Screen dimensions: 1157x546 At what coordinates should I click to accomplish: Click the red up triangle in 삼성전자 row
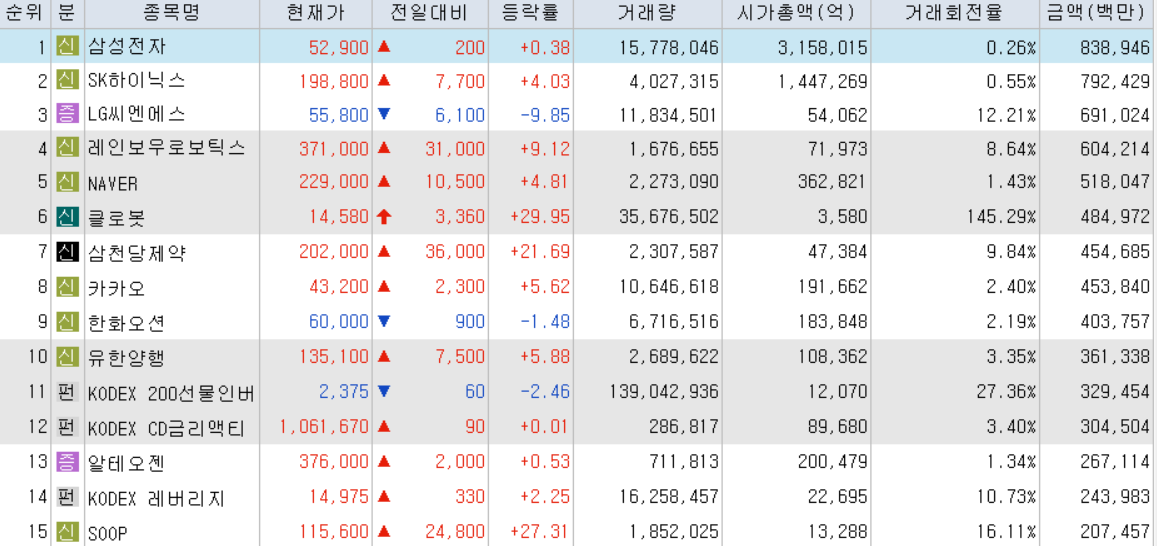click(x=384, y=46)
